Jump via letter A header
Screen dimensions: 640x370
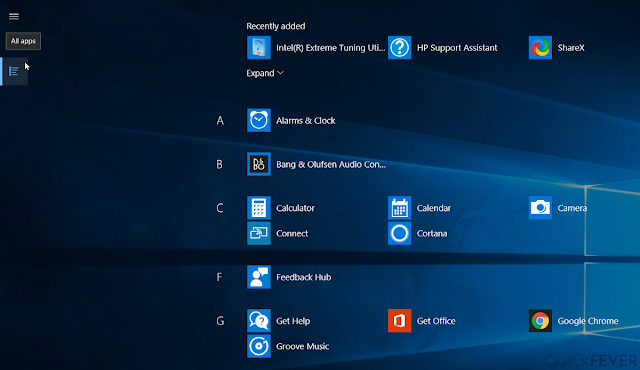tap(220, 121)
